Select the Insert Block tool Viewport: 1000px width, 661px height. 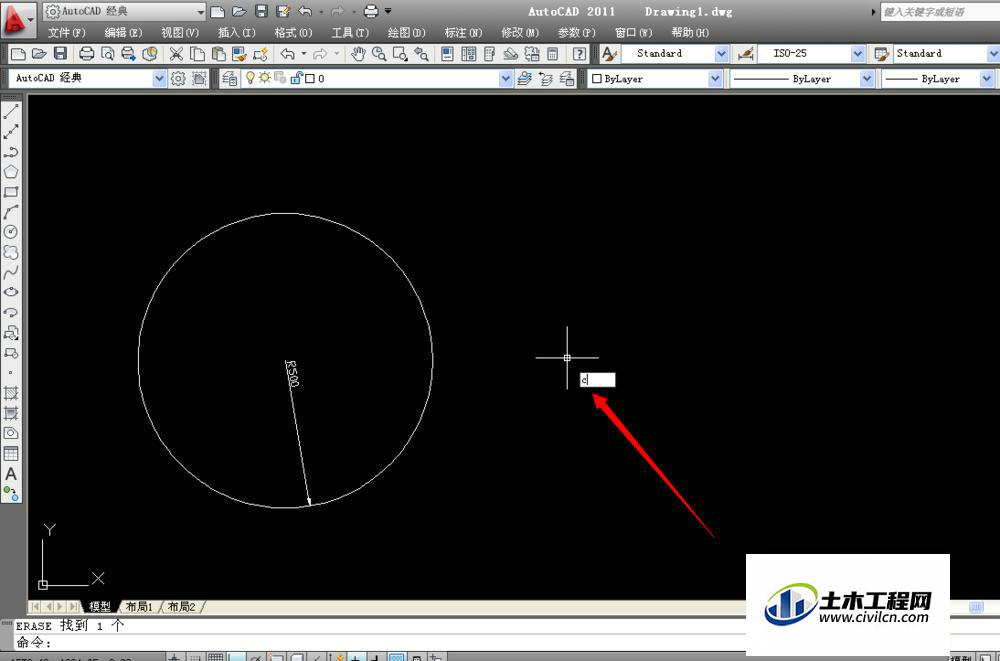tap(11, 332)
